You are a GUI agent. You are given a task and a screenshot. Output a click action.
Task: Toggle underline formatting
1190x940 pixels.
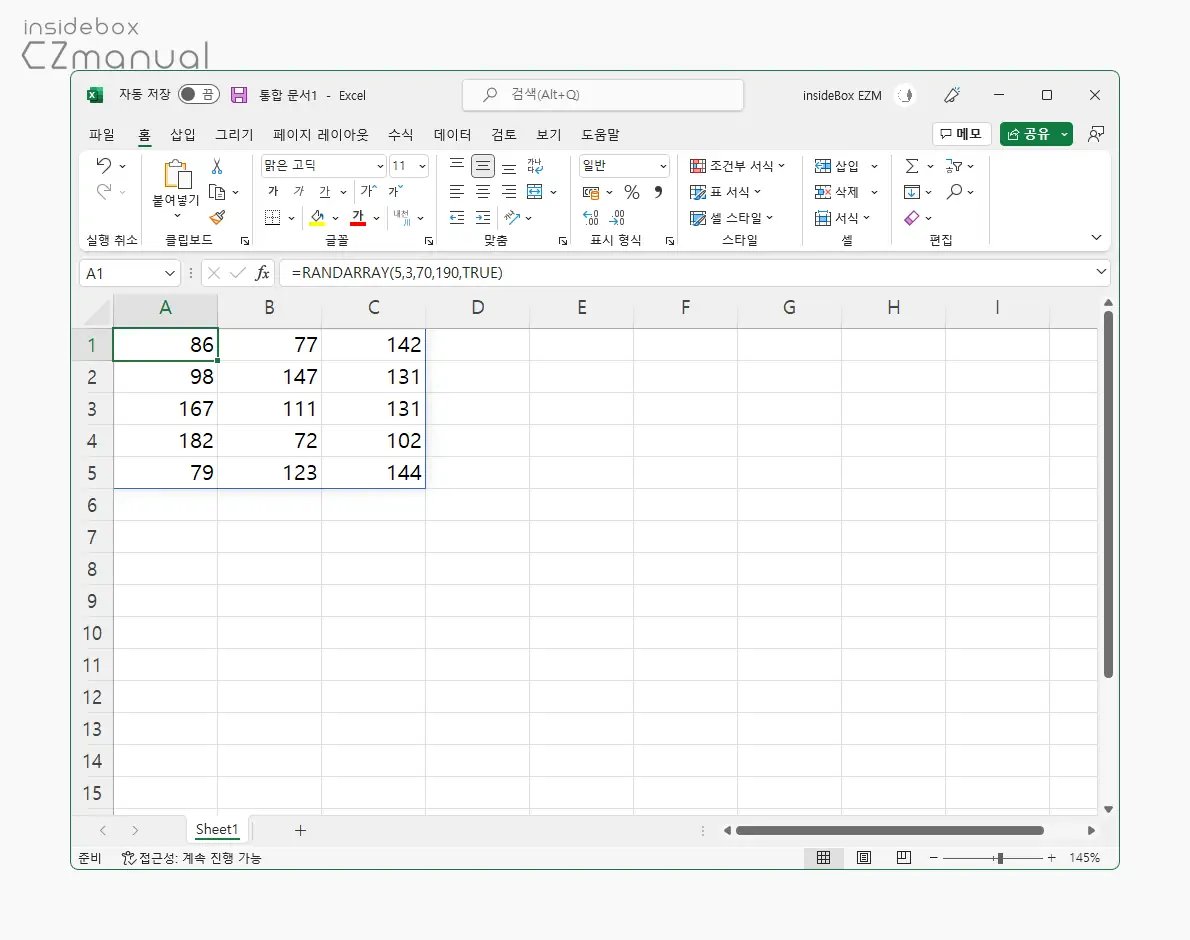pyautogui.click(x=325, y=192)
